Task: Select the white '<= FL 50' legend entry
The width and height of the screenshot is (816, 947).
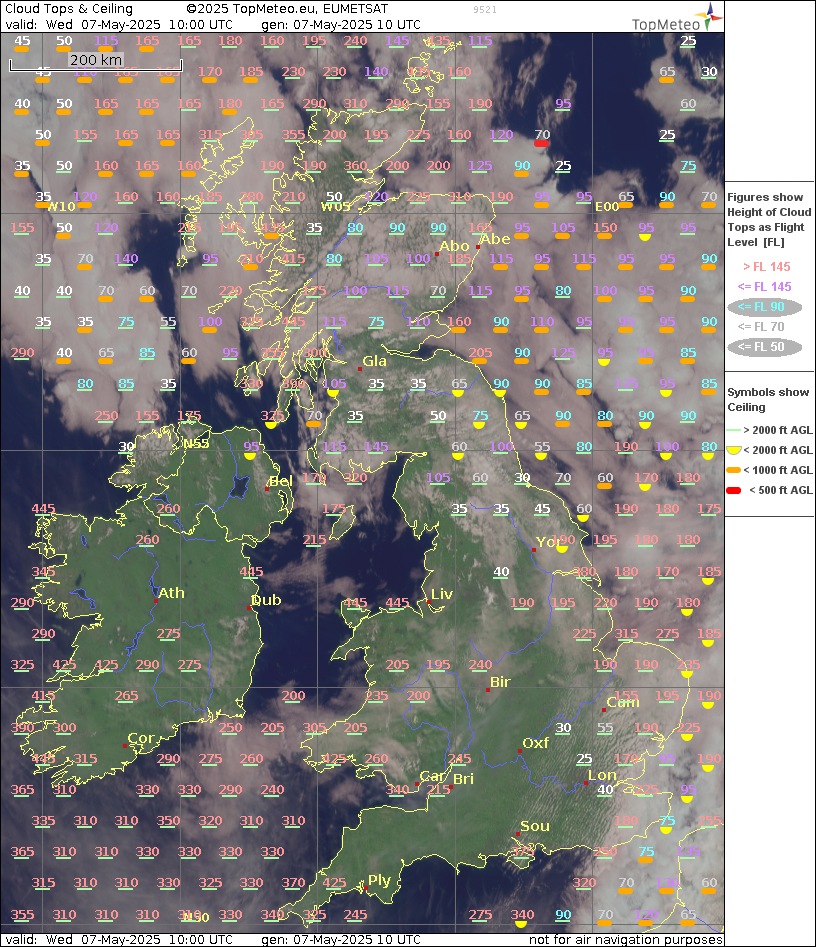Action: [x=765, y=347]
